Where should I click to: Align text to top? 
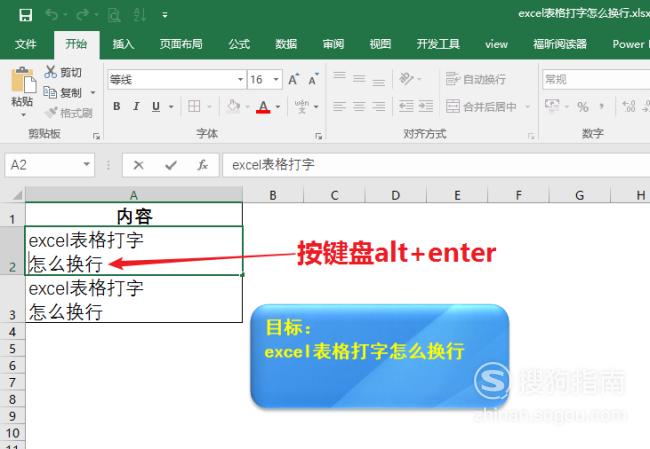340,77
